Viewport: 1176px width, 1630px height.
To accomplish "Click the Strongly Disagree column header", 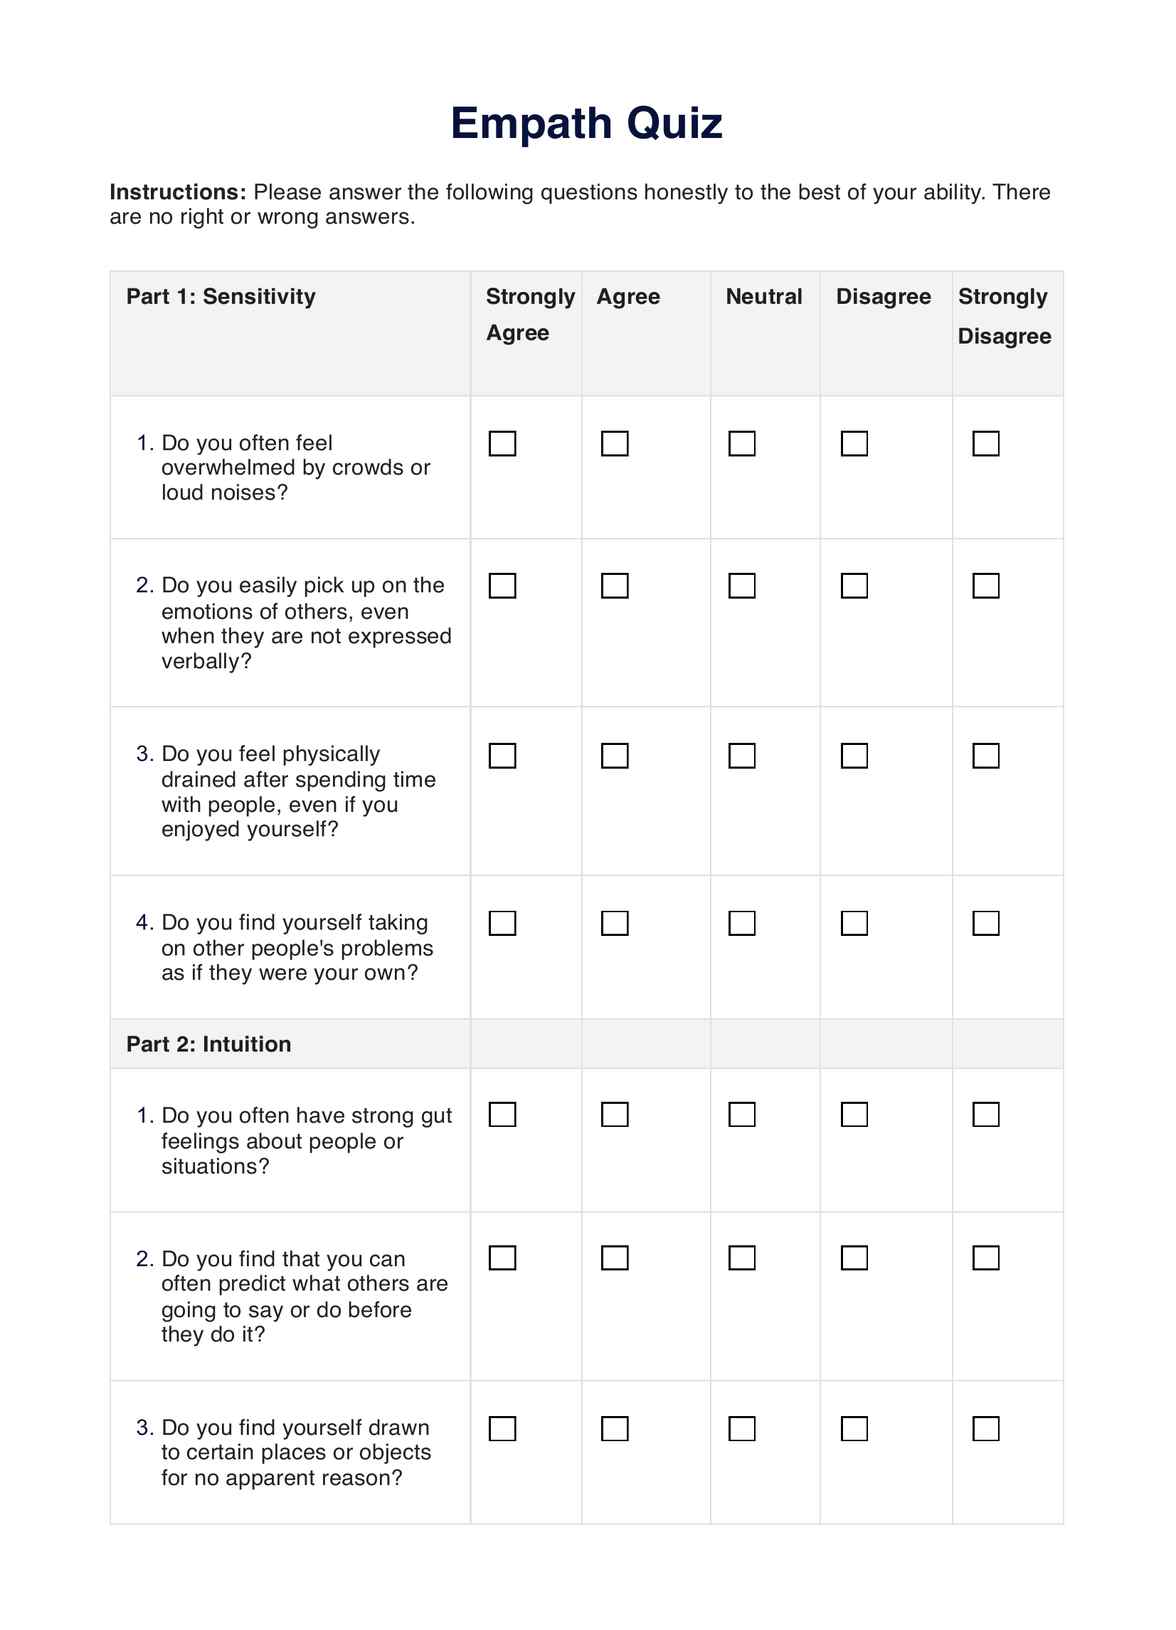I will click(x=1004, y=316).
